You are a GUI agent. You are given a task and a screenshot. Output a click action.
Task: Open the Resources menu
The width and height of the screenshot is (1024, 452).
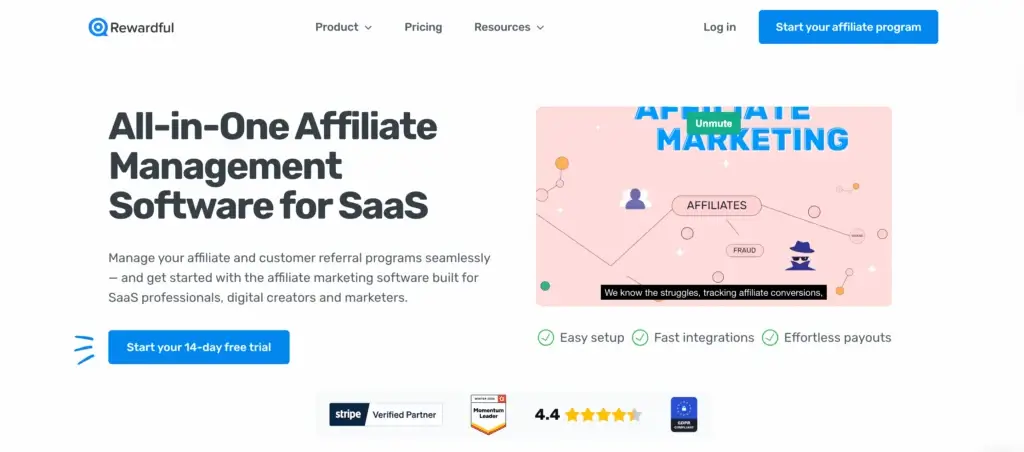pyautogui.click(x=509, y=27)
